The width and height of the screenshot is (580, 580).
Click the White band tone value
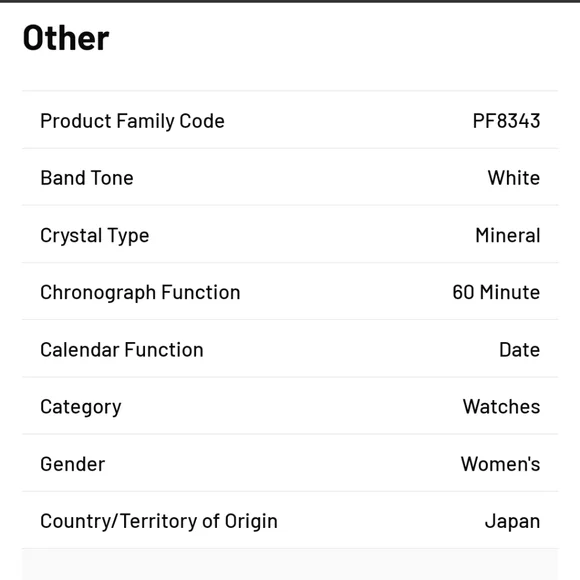tap(514, 178)
